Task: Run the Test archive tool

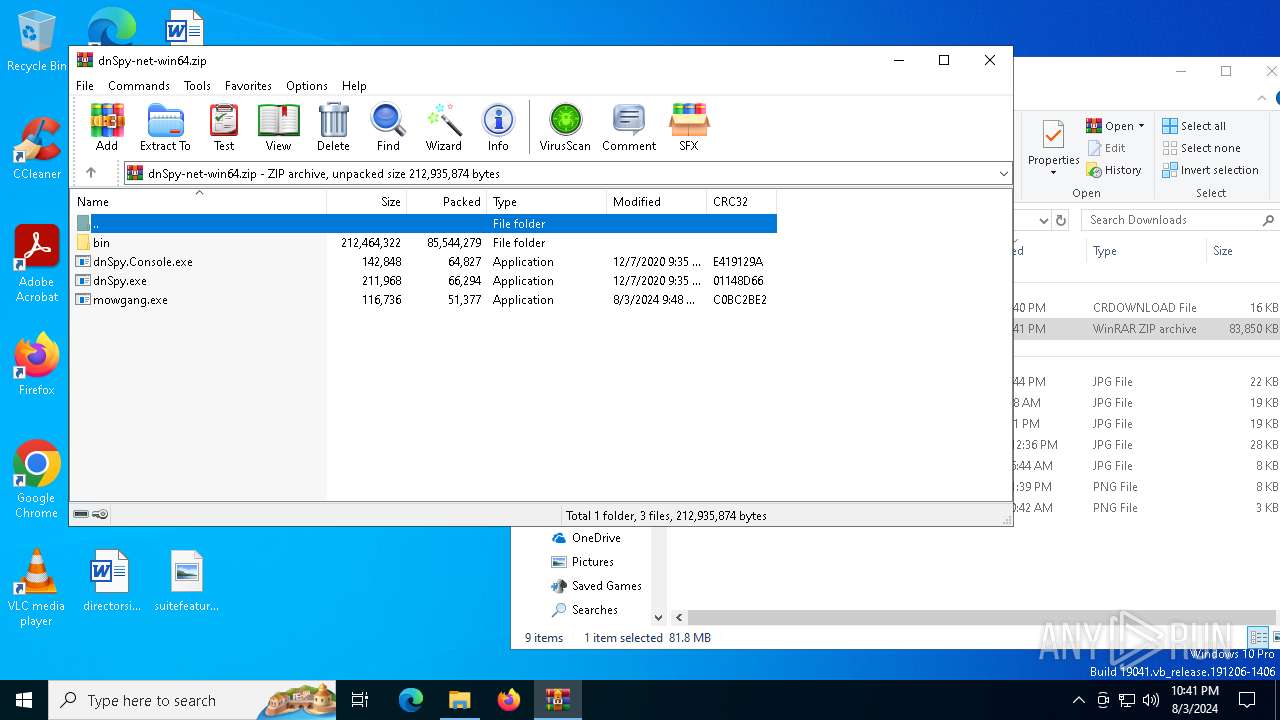Action: (224, 127)
